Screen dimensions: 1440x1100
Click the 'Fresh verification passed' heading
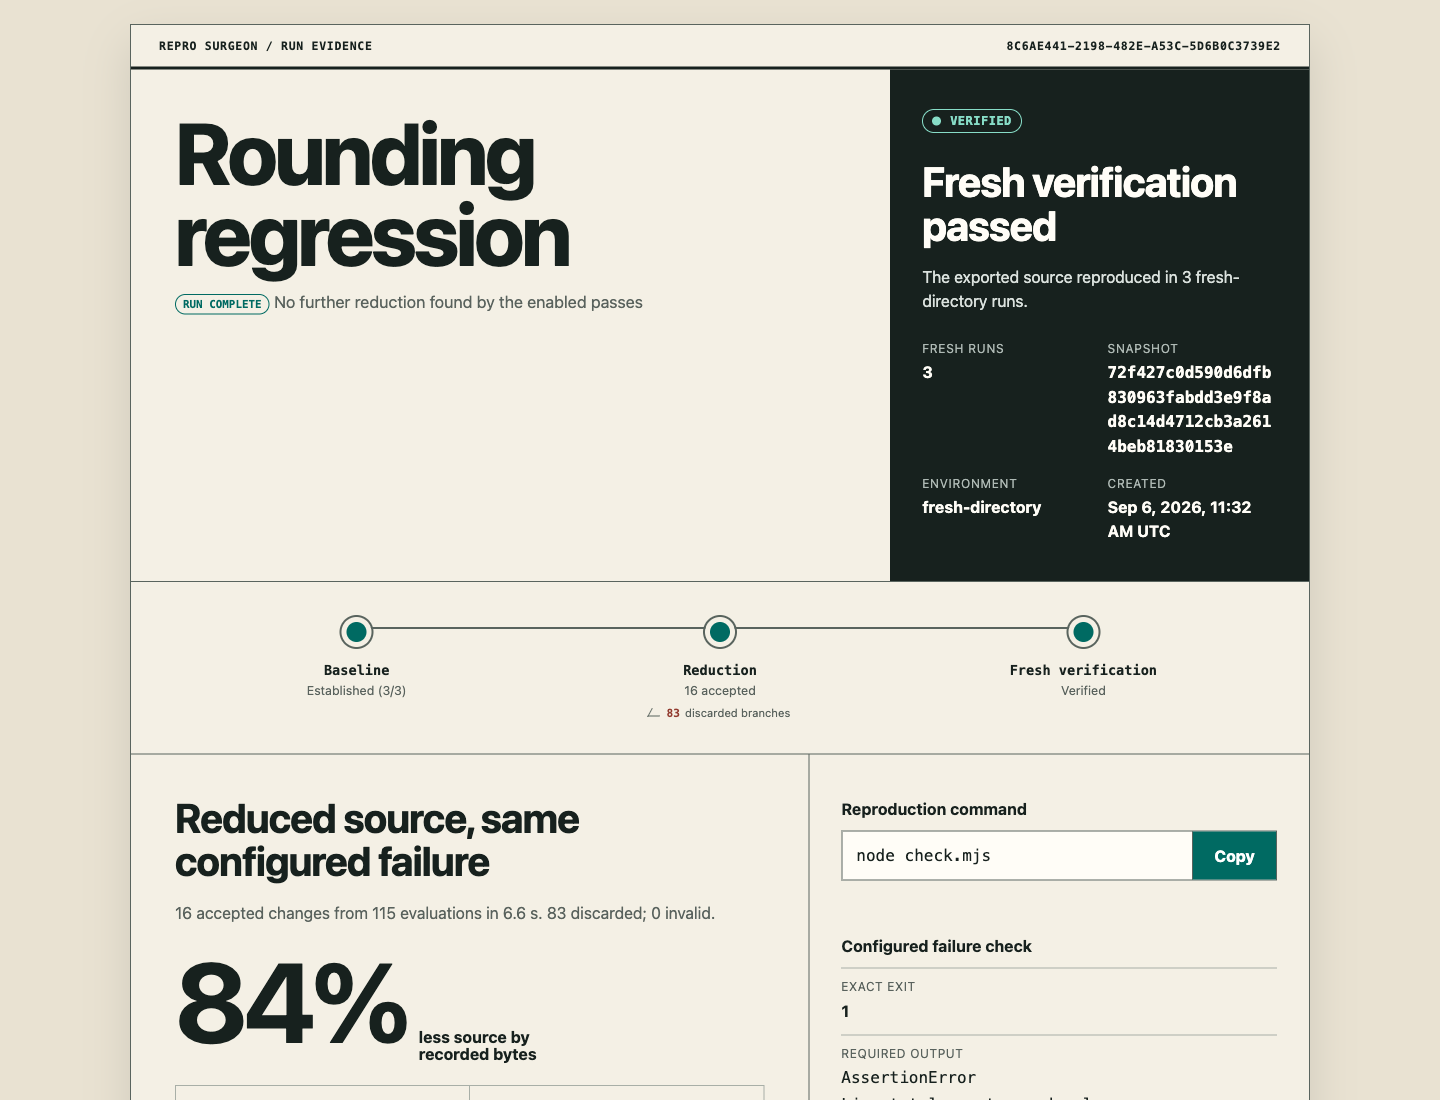[1079, 205]
